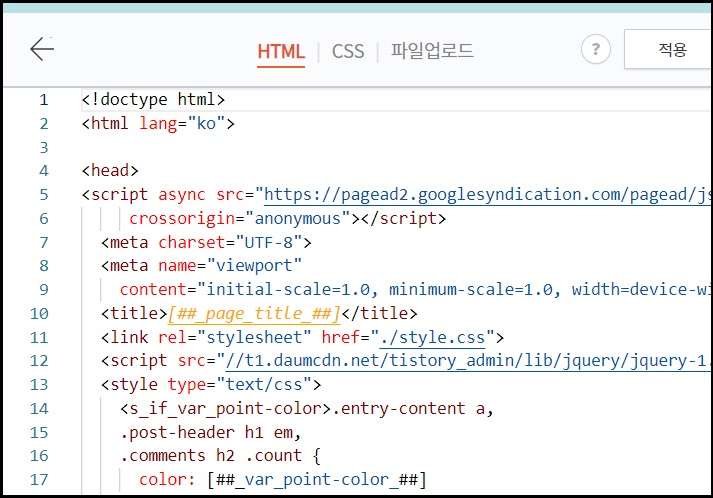Click the .post-header h1 em, line

pos(211,433)
